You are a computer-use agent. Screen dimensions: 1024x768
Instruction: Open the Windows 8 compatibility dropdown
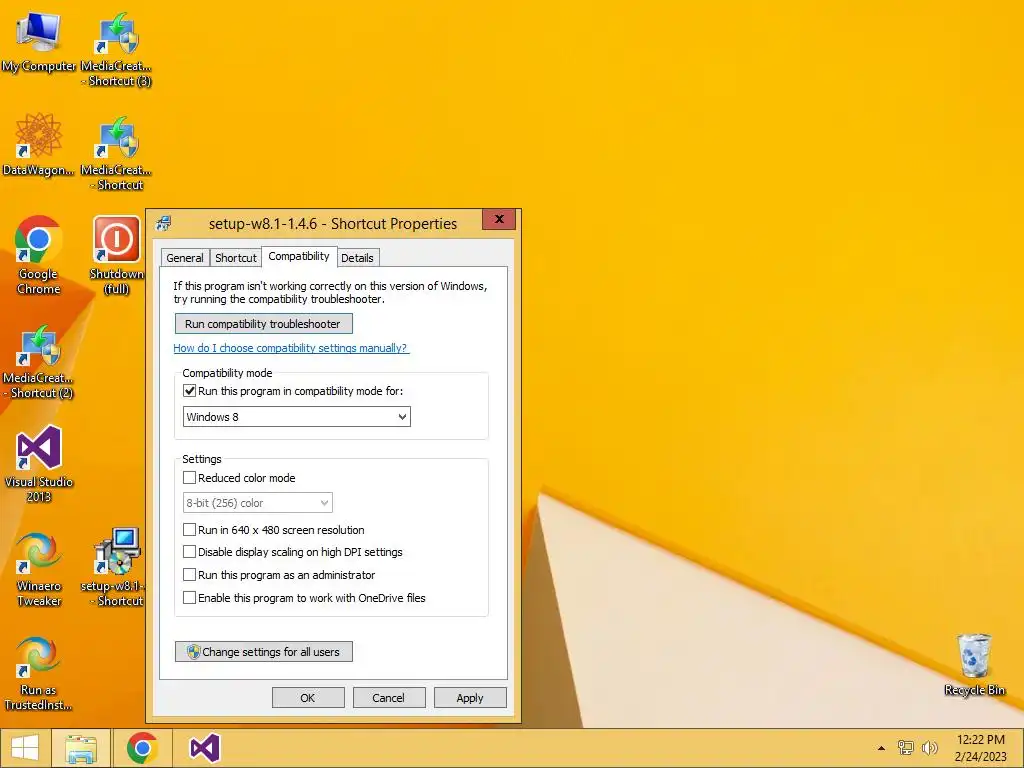coord(296,417)
